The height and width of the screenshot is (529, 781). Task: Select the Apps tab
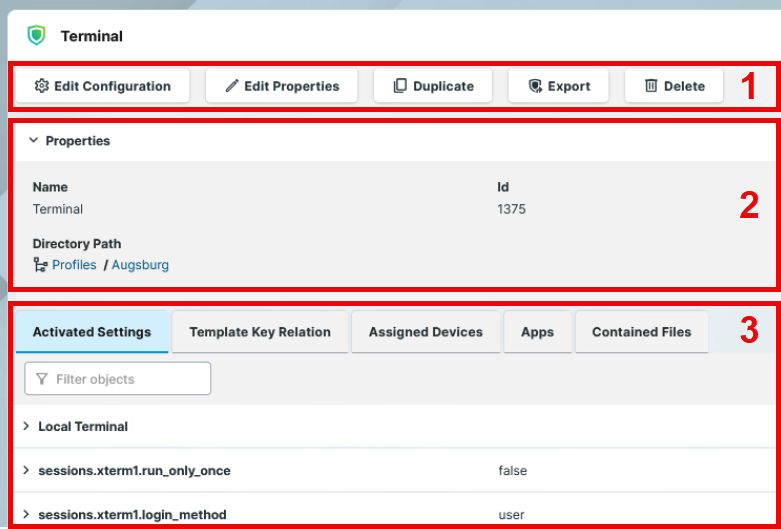pos(537,332)
